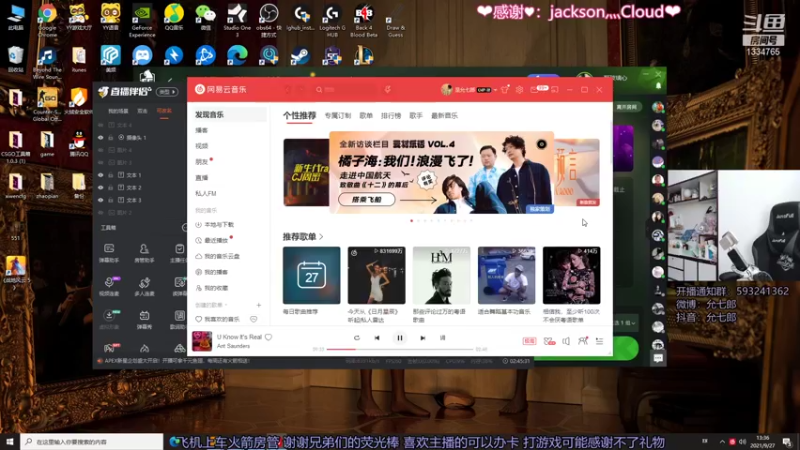
Task: Switch to mini player mode icon
Action: point(555,90)
